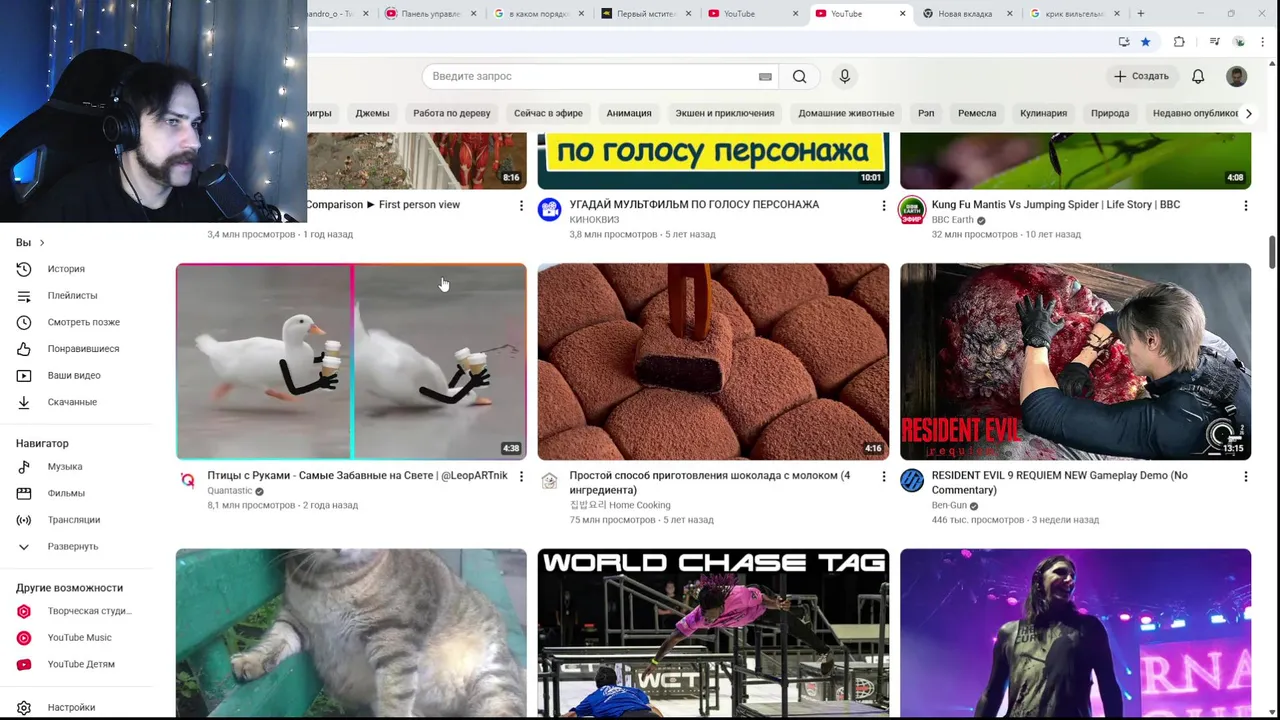Open options menu for First person view video
The image size is (1280, 720).
coord(521,205)
